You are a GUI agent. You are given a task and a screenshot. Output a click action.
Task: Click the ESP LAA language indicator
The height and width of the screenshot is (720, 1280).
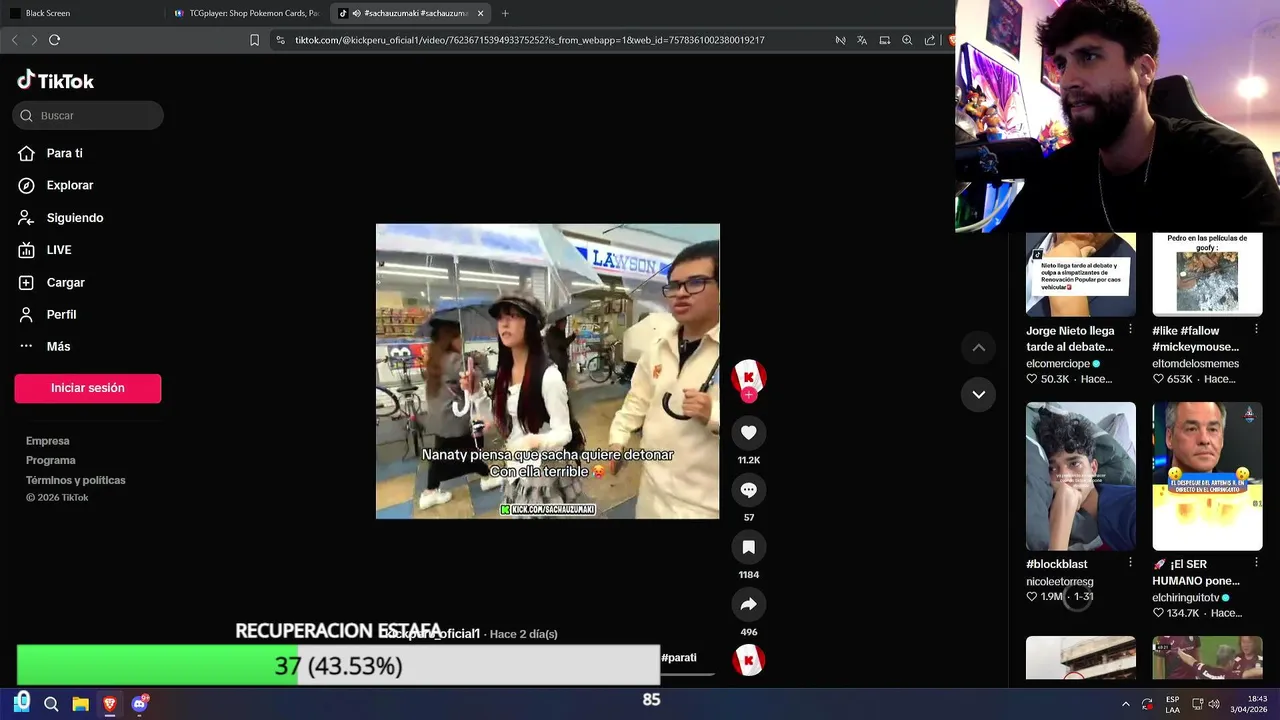pyautogui.click(x=1173, y=704)
